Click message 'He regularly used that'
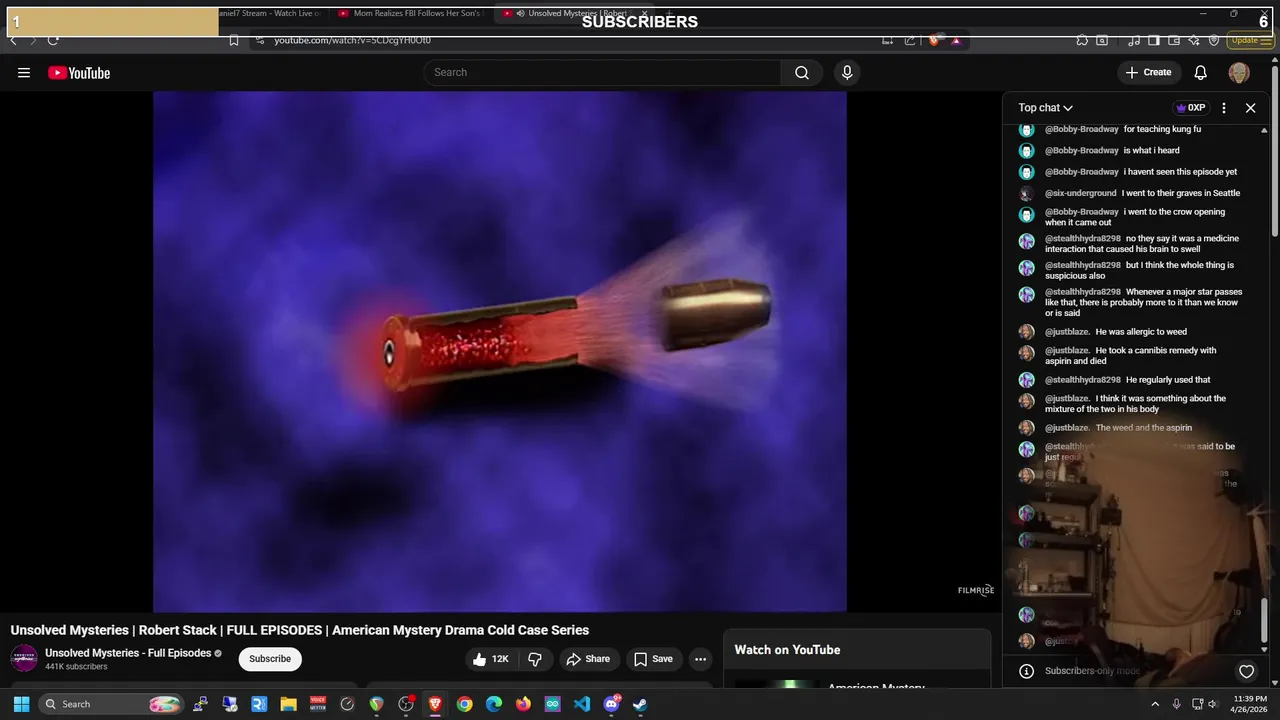 pyautogui.click(x=1168, y=380)
